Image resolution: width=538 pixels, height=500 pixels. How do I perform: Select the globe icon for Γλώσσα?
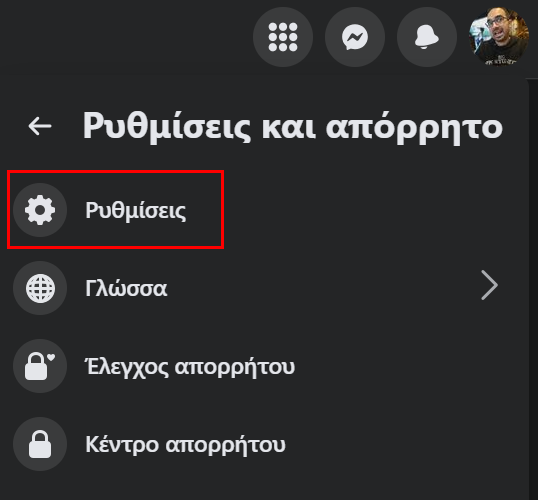pos(40,288)
